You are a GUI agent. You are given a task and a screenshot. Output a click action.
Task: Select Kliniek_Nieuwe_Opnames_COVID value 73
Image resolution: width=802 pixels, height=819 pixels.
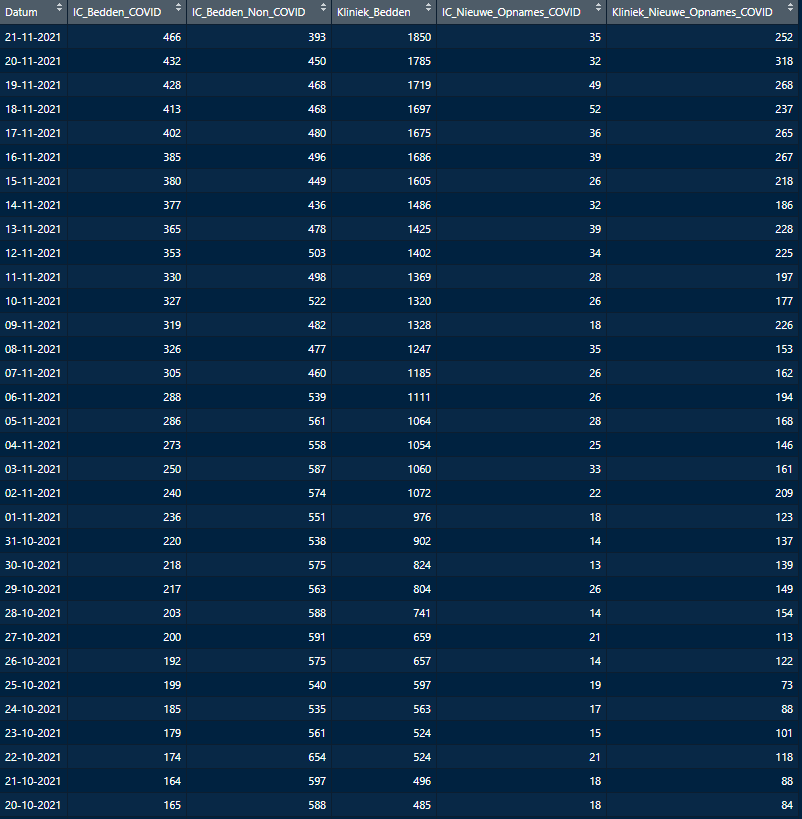(x=787, y=686)
